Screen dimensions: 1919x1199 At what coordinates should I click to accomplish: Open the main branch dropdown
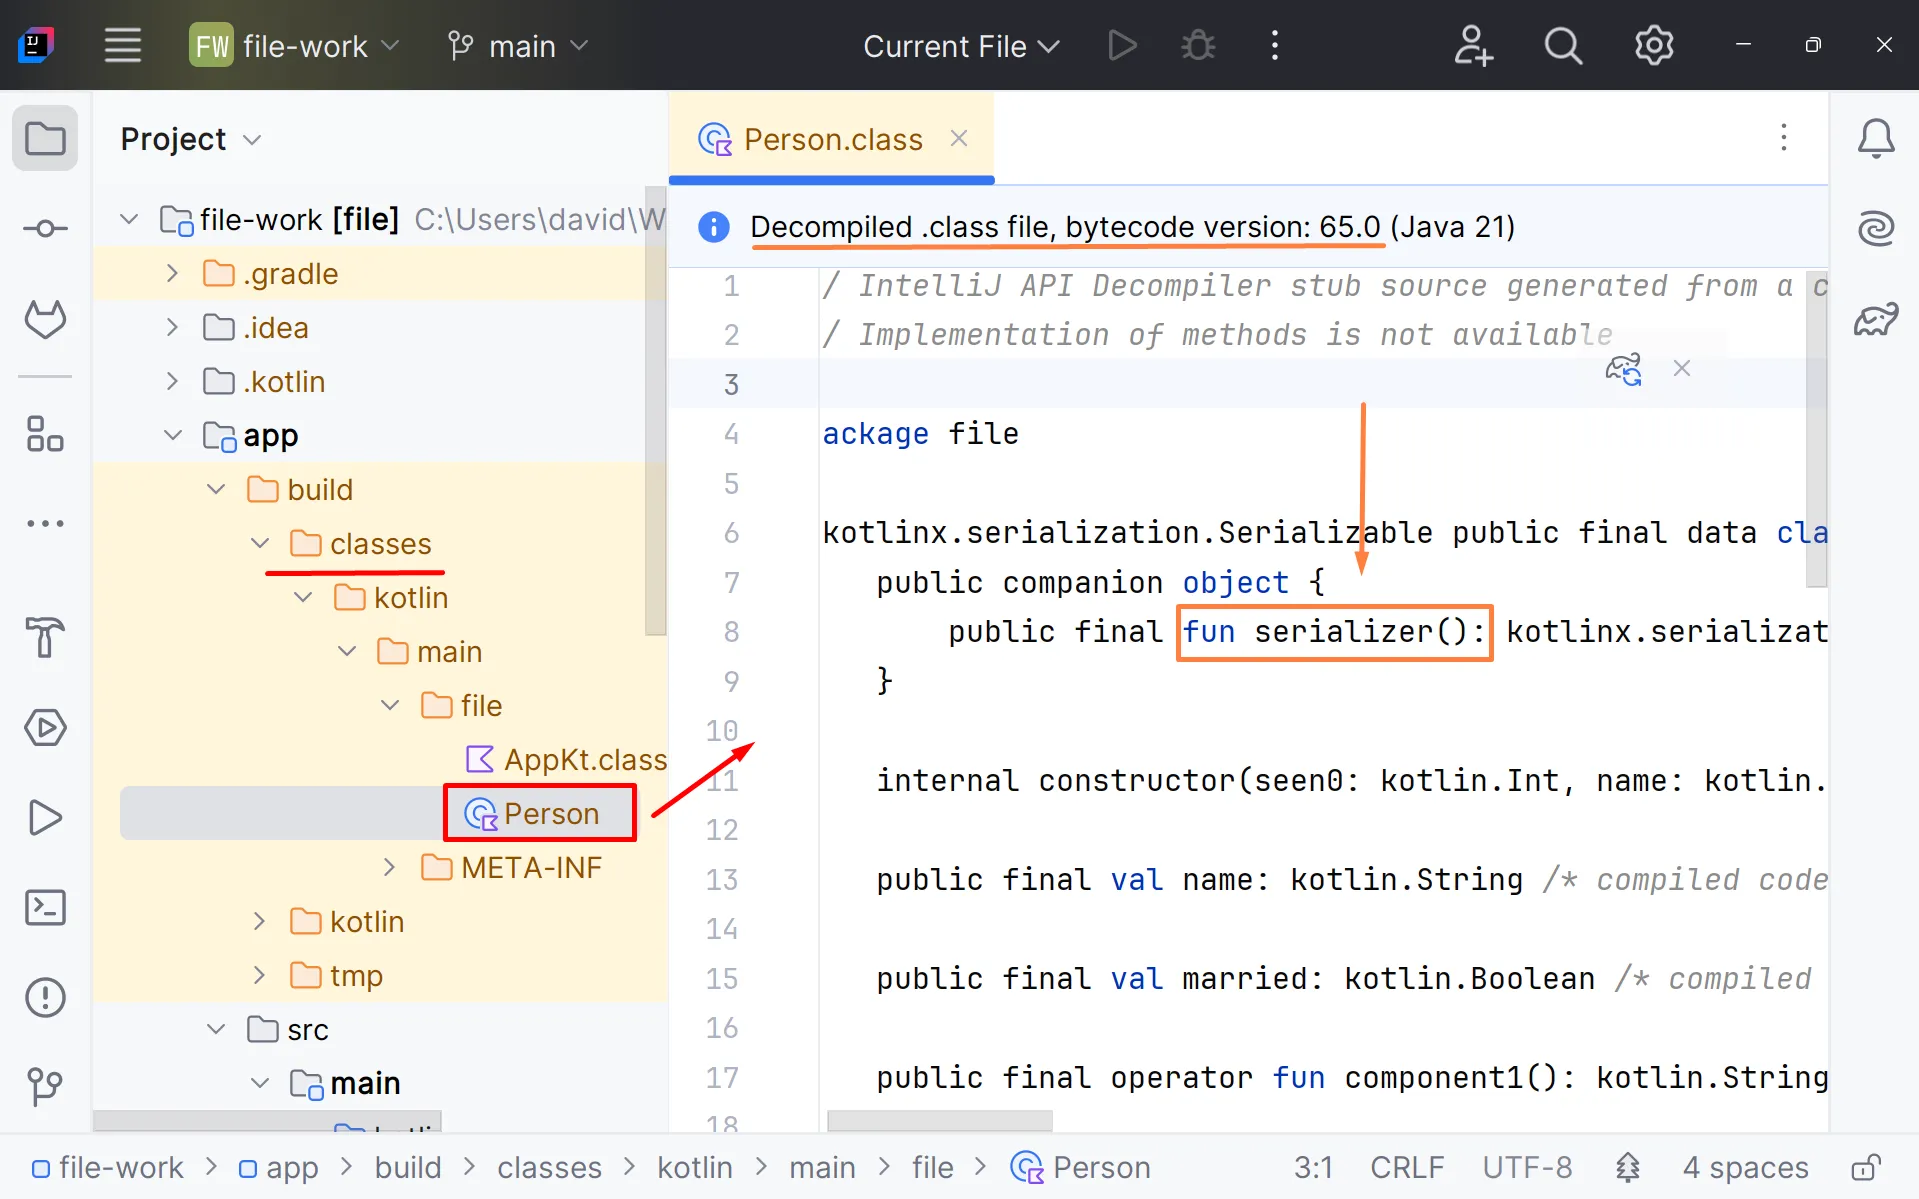coord(519,46)
